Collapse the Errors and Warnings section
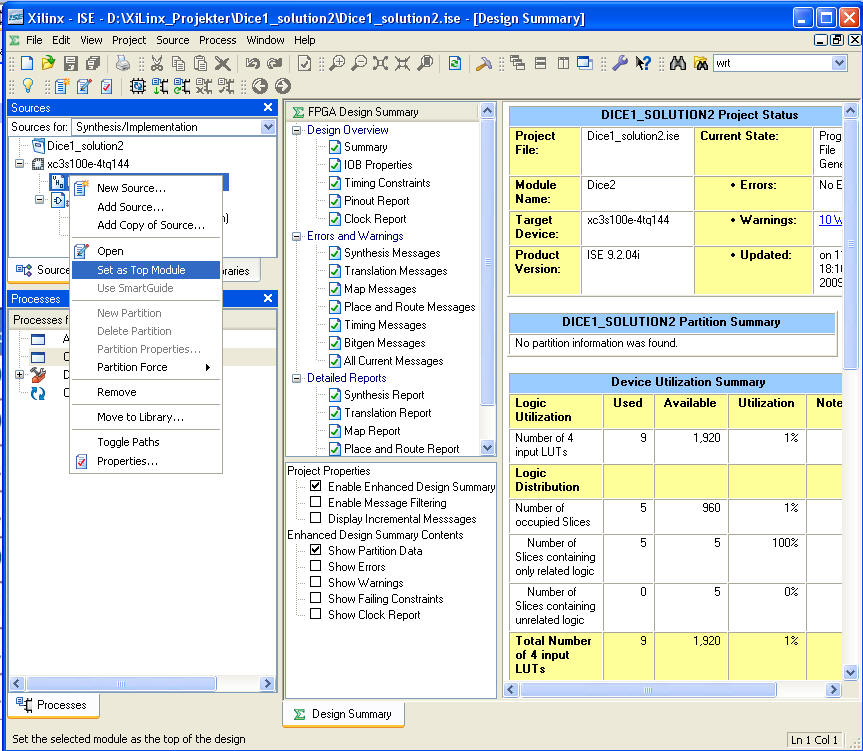Image resolution: width=863 pixels, height=751 pixels. pyautogui.click(x=297, y=236)
